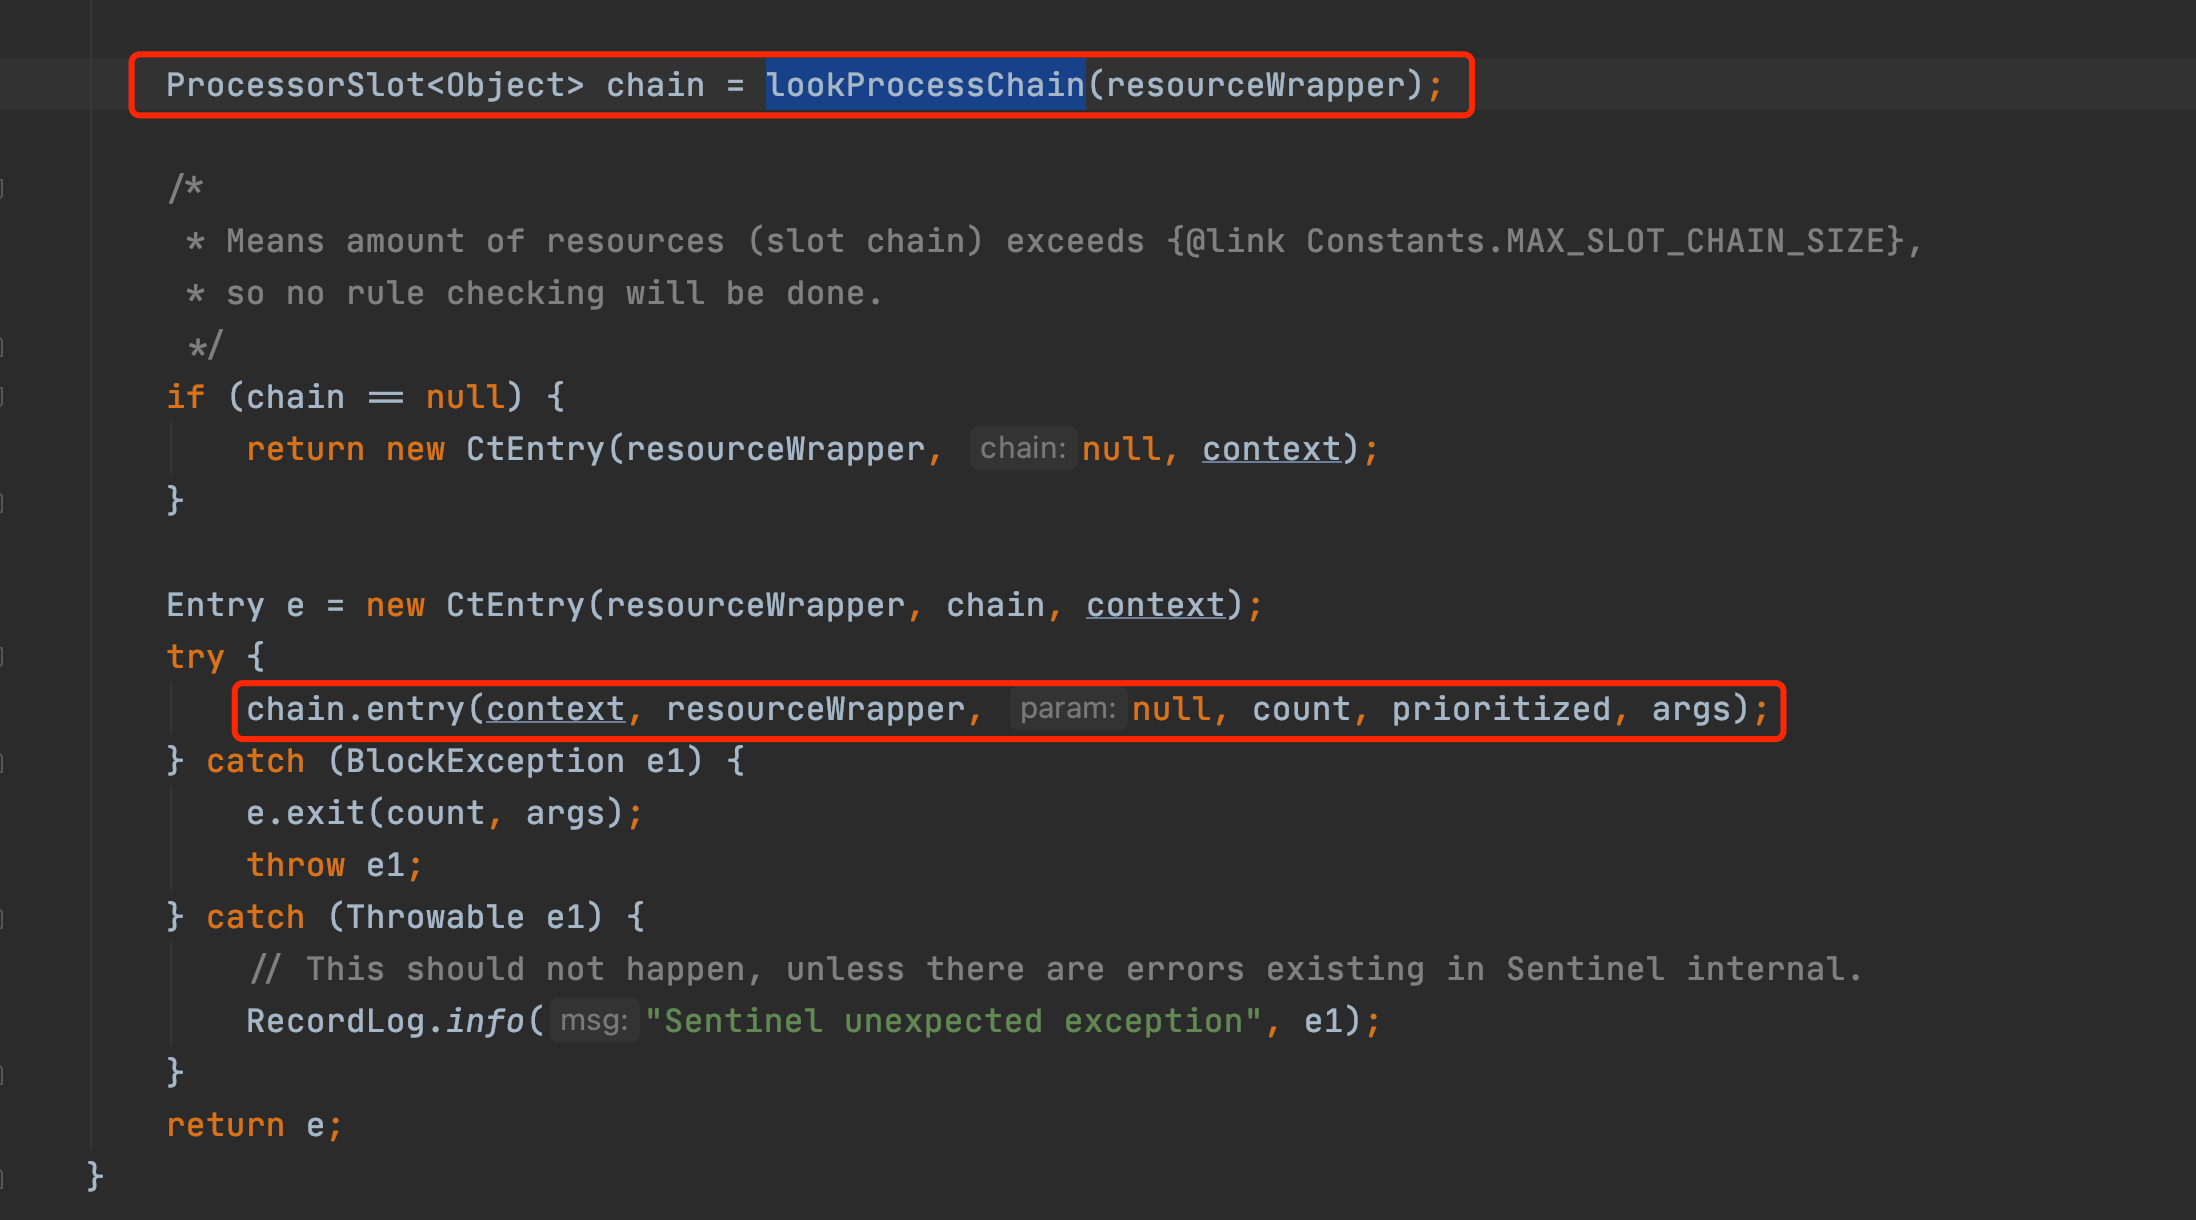Click underlined context in the return new CtEntry line

(x=1270, y=449)
